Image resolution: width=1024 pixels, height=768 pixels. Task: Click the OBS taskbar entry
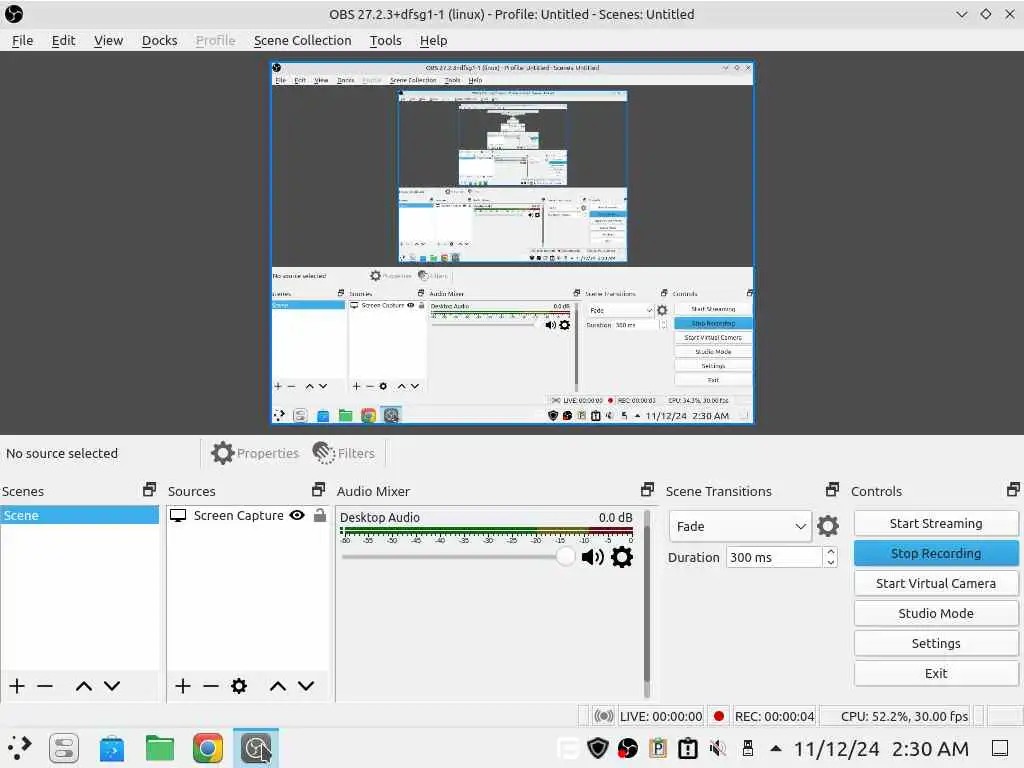(256, 748)
